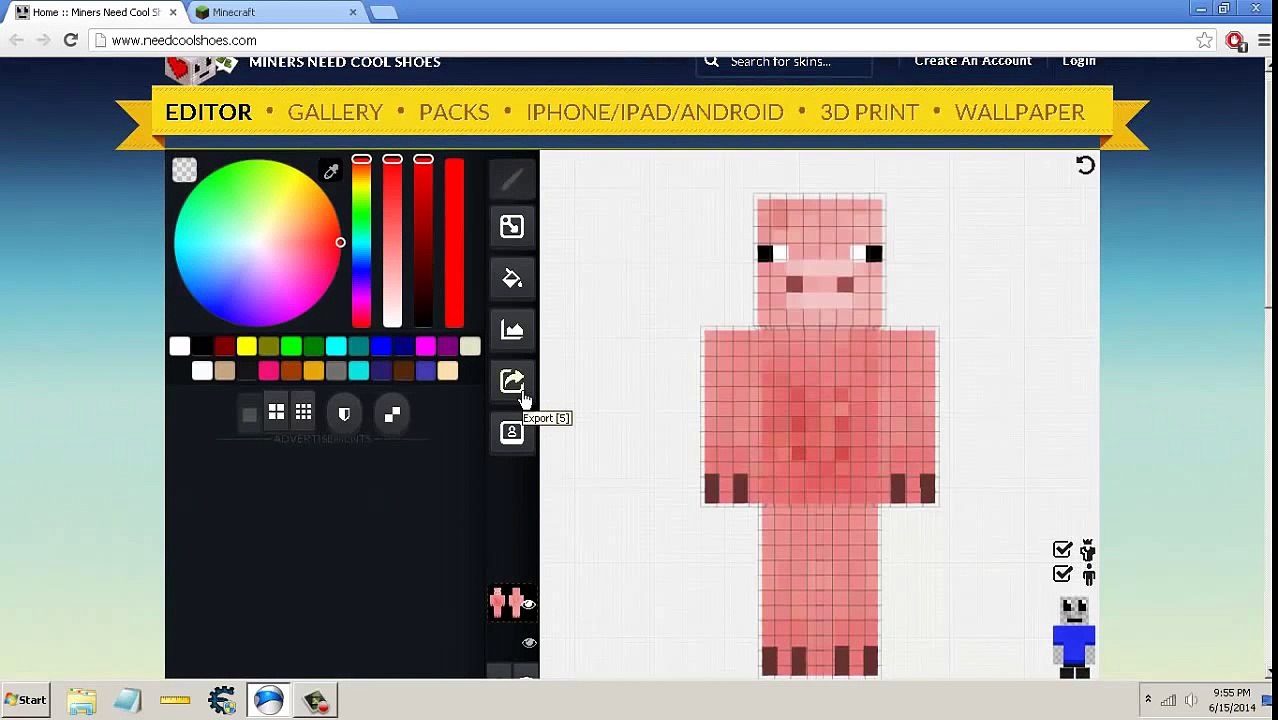Image resolution: width=1278 pixels, height=720 pixels.
Task: Select the dark red palette swatch
Action: click(x=224, y=347)
